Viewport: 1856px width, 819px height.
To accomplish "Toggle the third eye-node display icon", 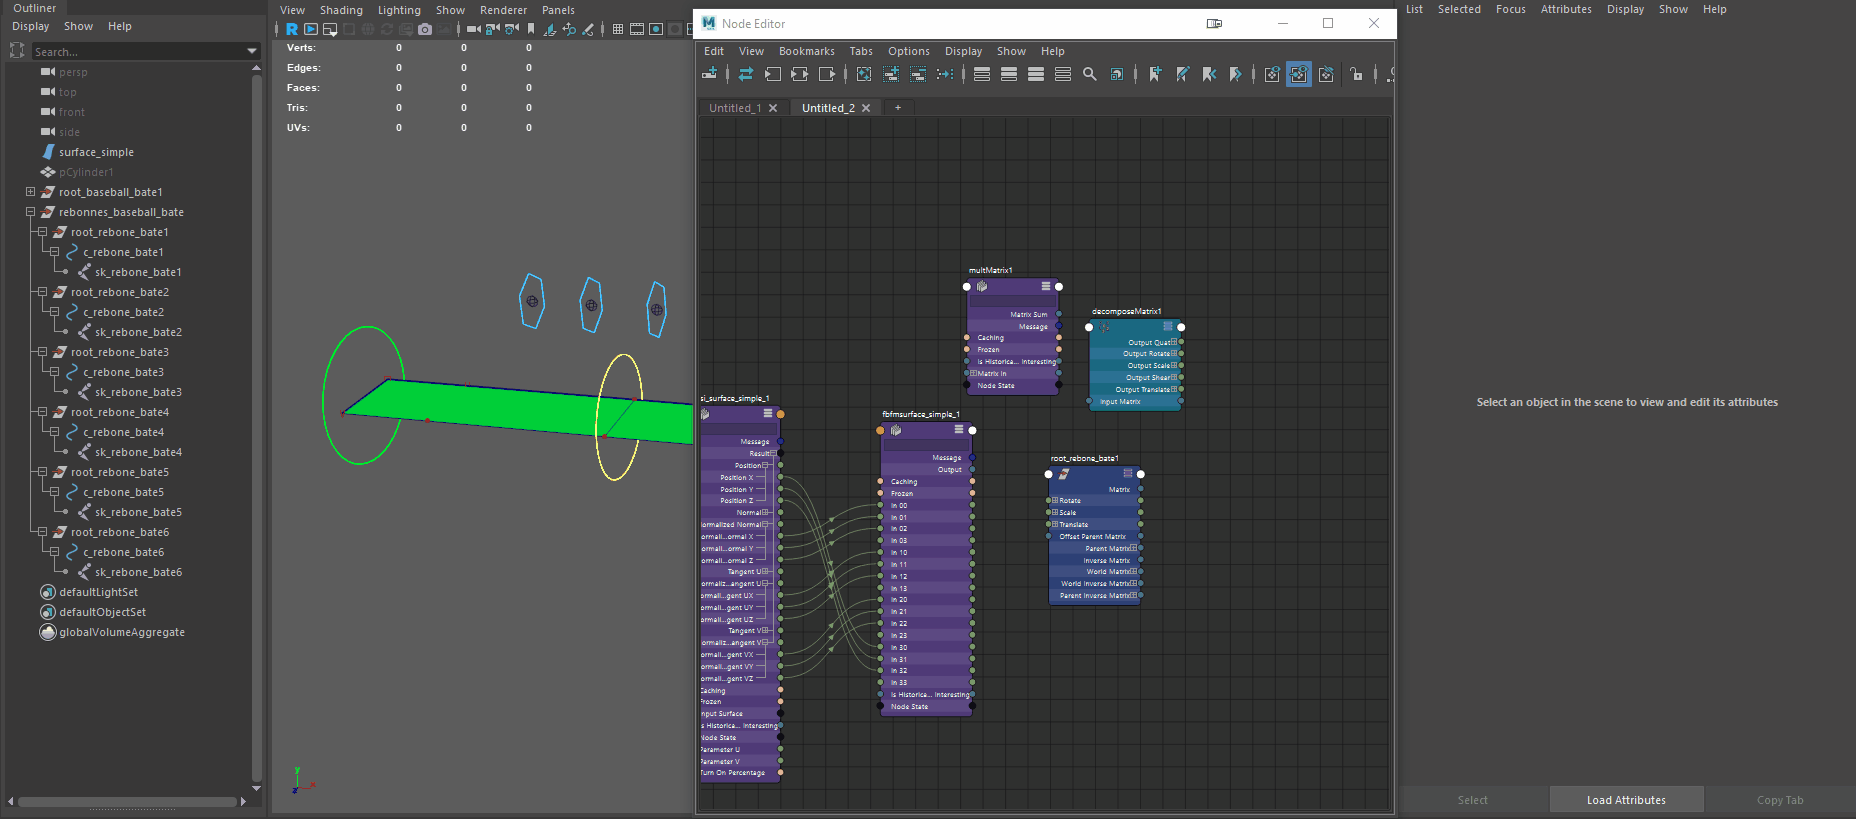I will coord(1326,74).
